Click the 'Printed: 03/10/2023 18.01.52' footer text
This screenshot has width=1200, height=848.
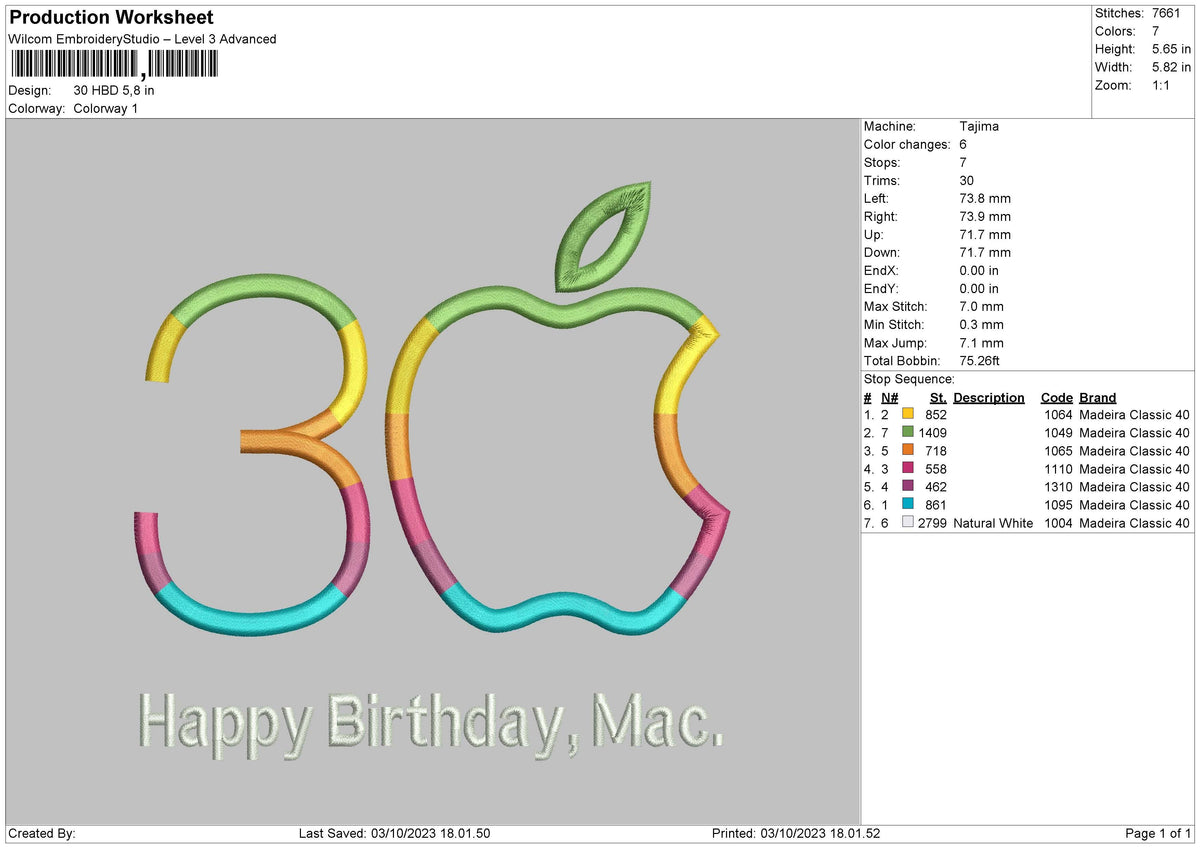coord(796,834)
